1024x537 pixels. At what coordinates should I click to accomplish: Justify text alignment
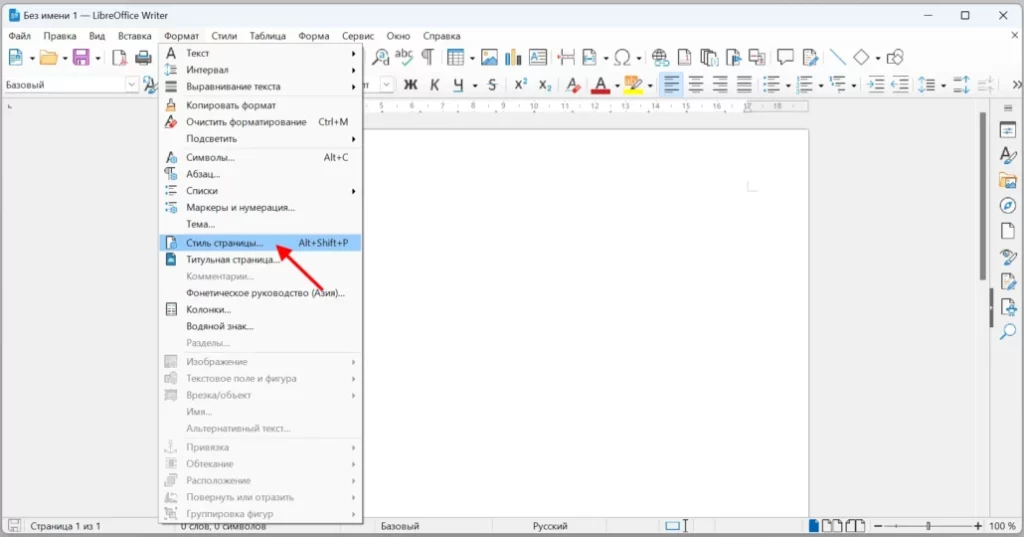point(744,84)
